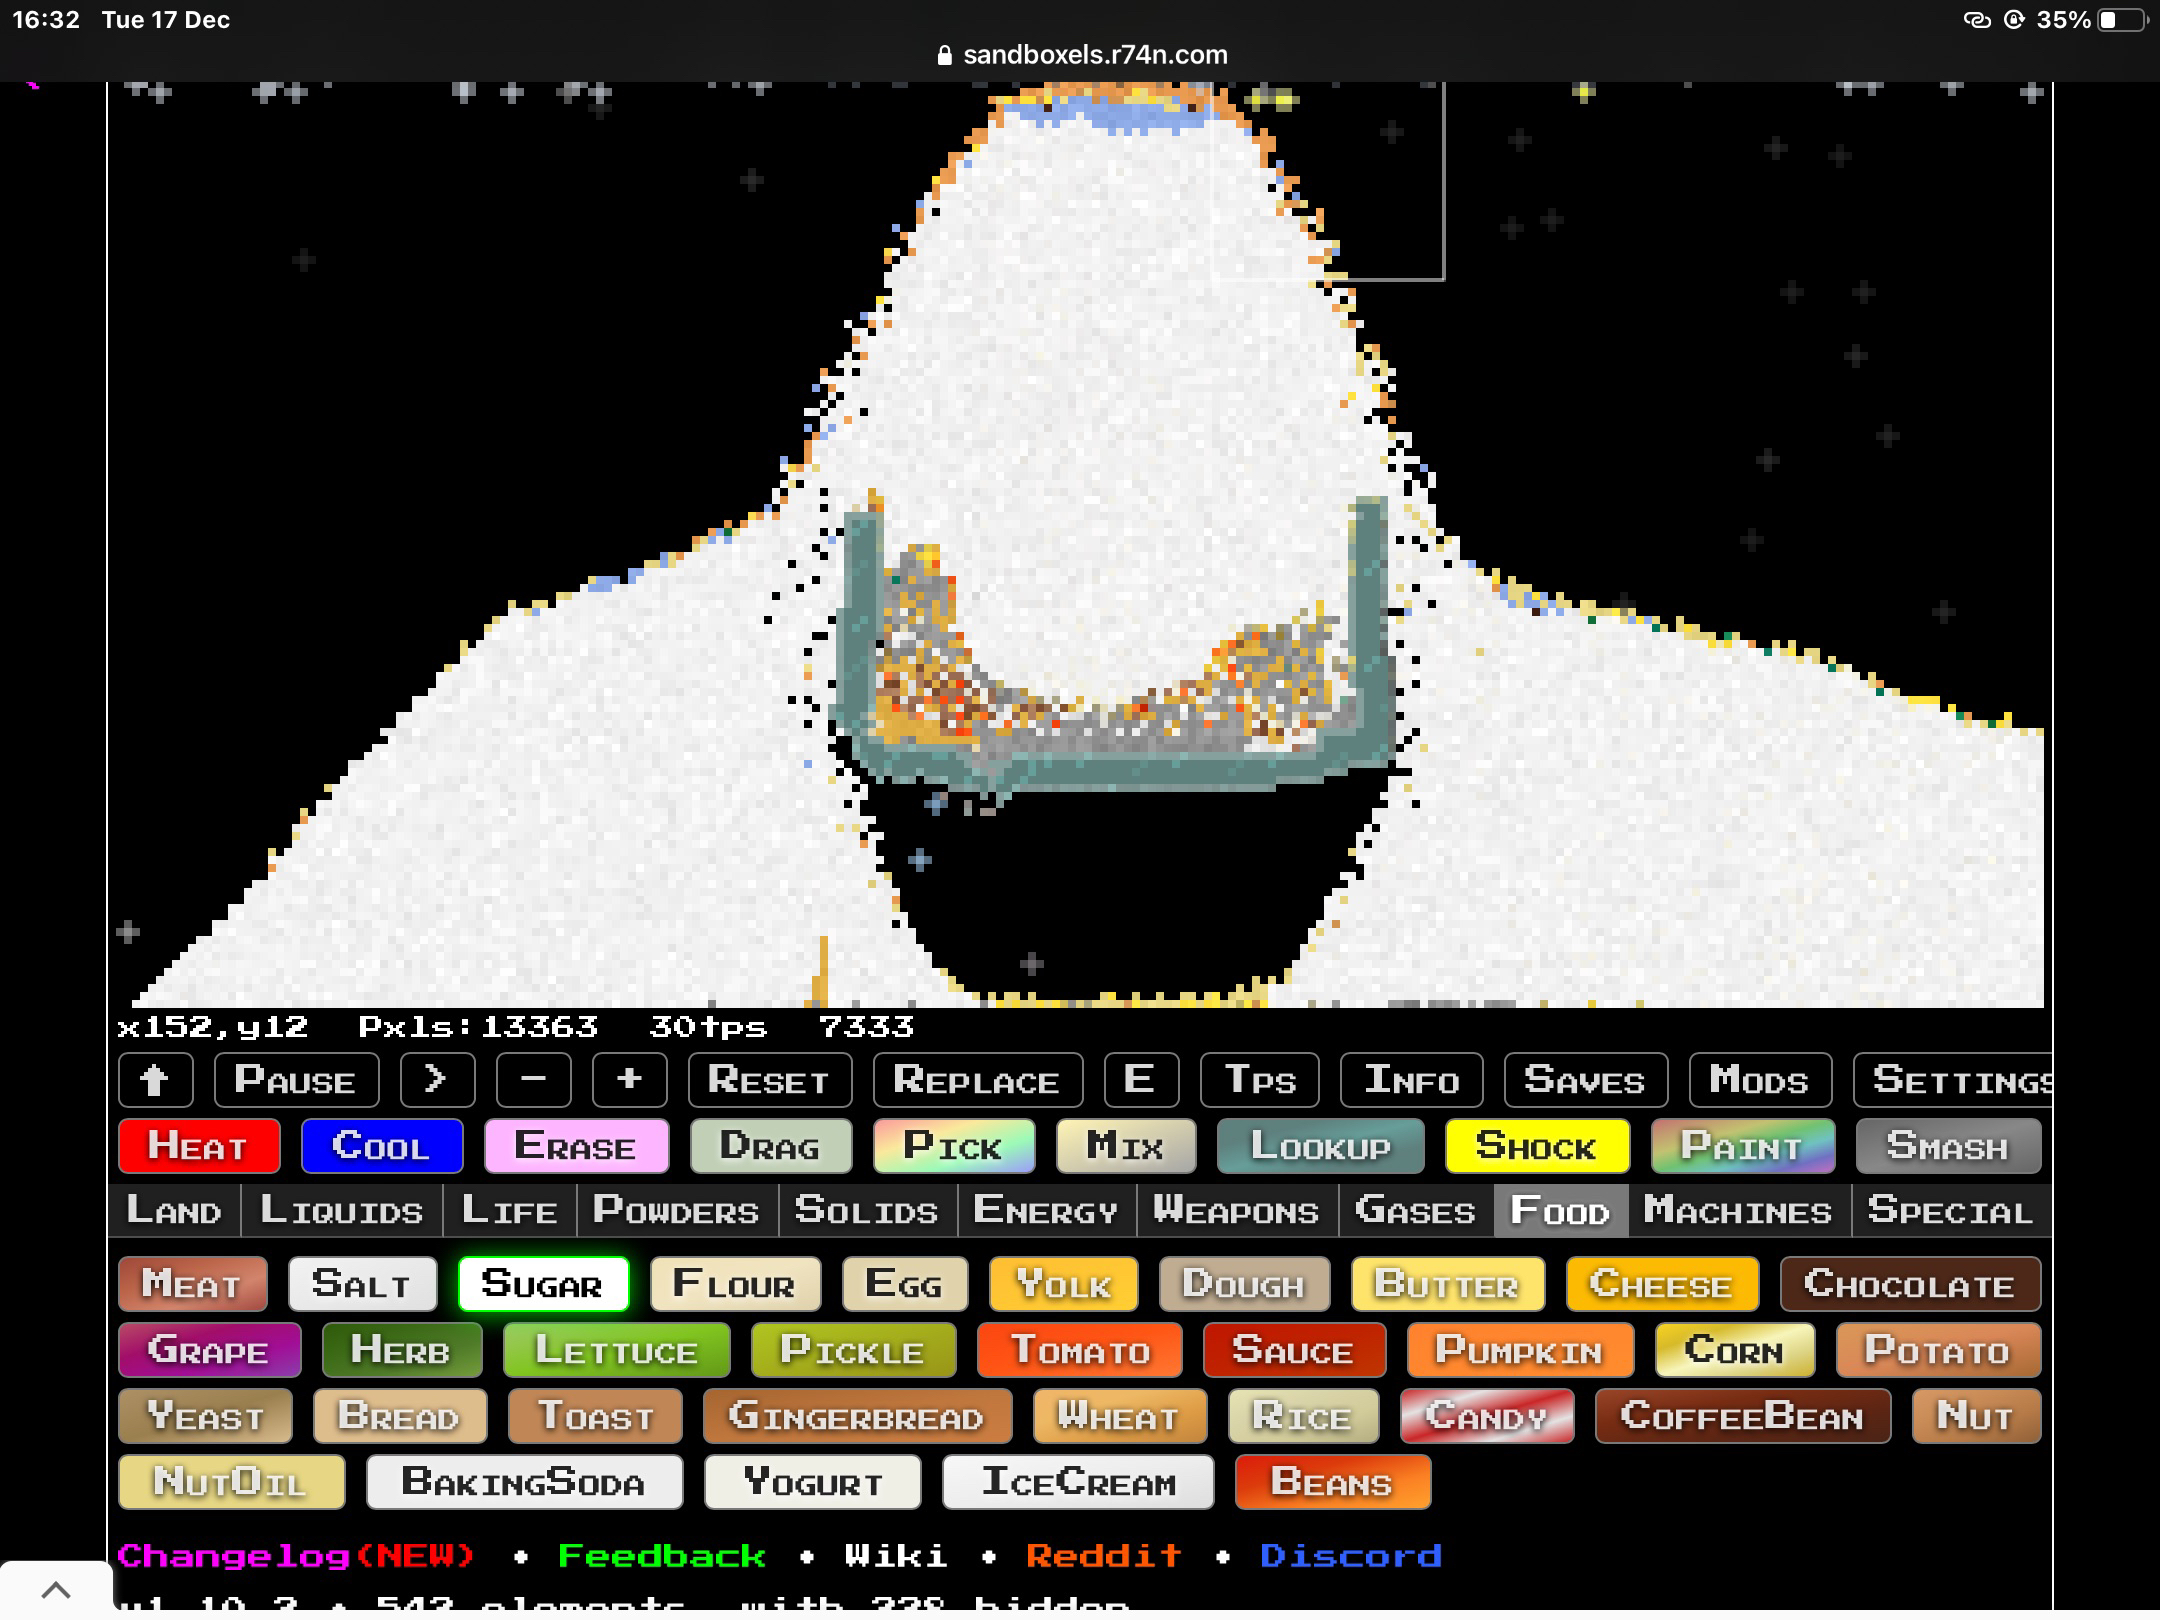Toggle Replace mode on

click(x=977, y=1080)
